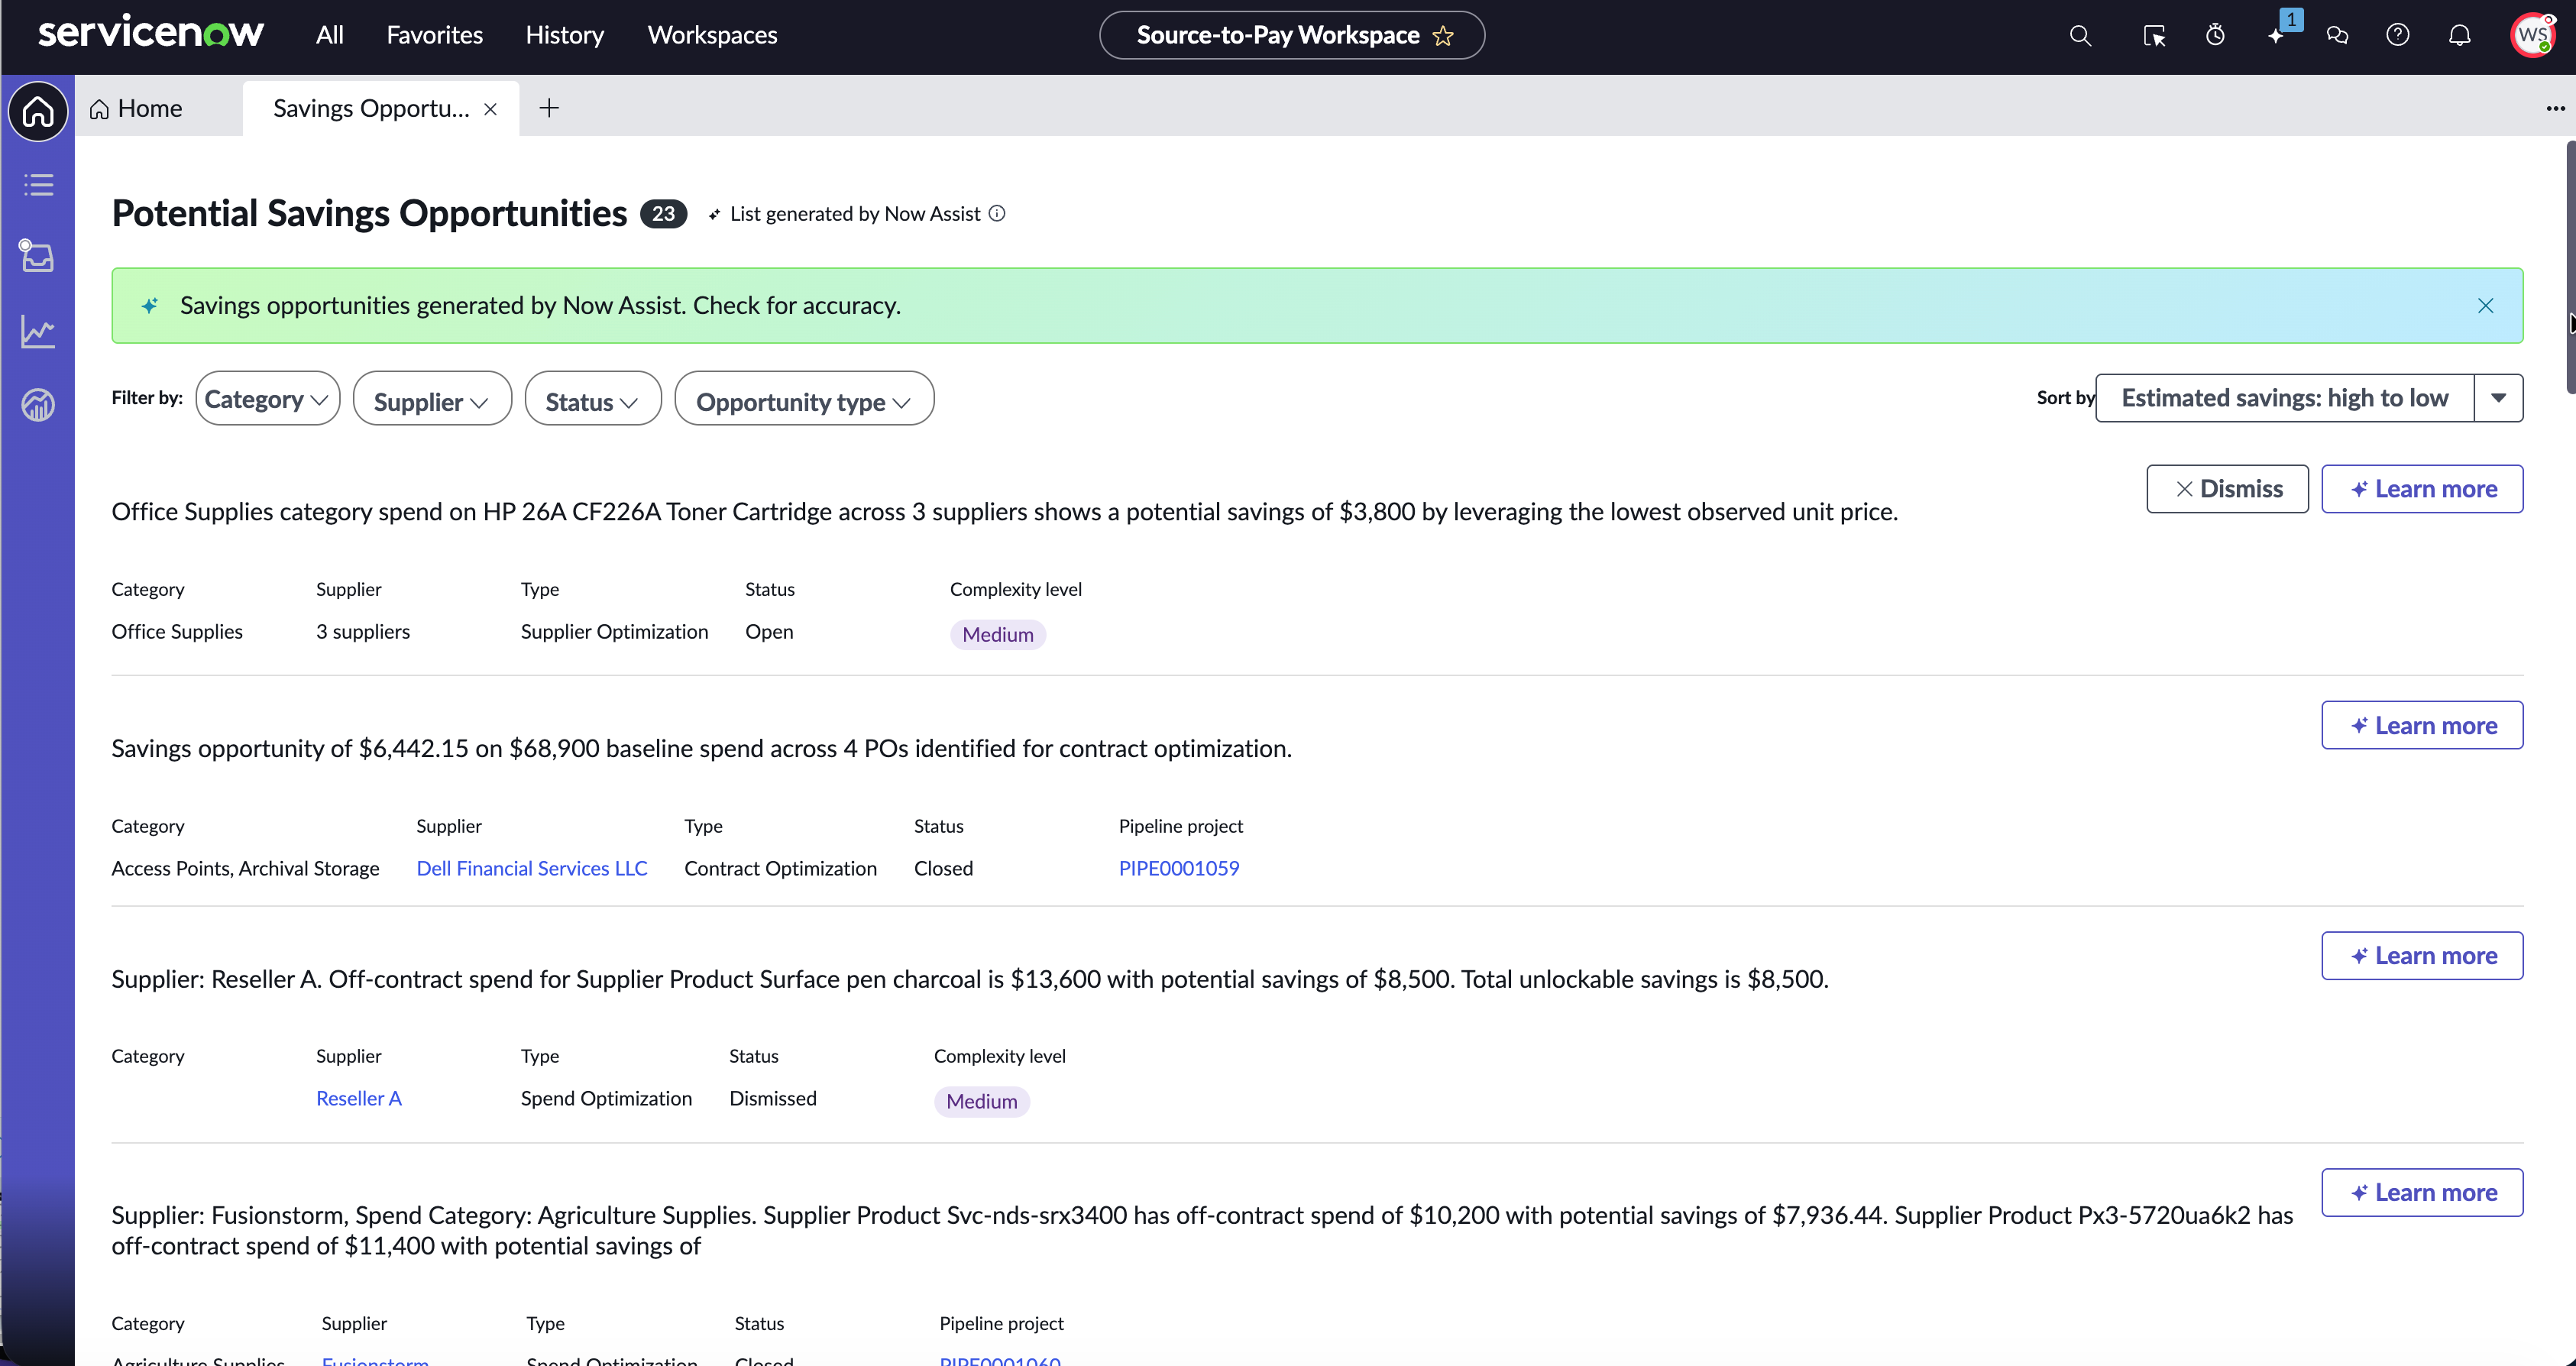Viewport: 2576px width, 1366px height.
Task: Expand the Supplier filter
Action: tap(432, 399)
